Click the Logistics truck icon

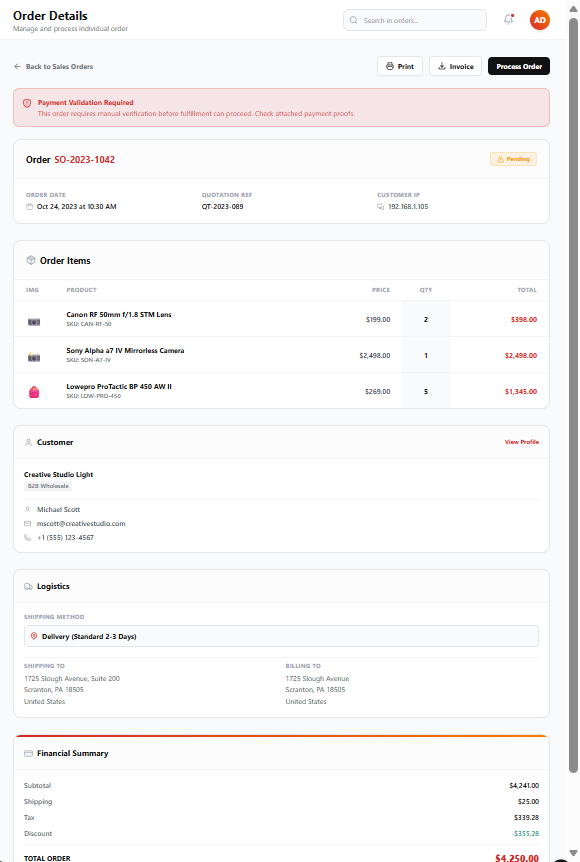click(29, 587)
